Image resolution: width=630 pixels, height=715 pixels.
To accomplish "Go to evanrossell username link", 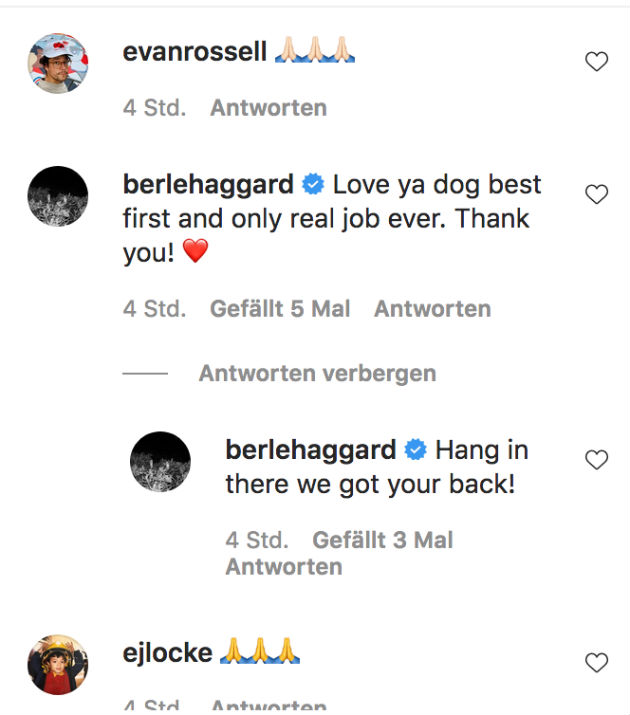I will (194, 52).
